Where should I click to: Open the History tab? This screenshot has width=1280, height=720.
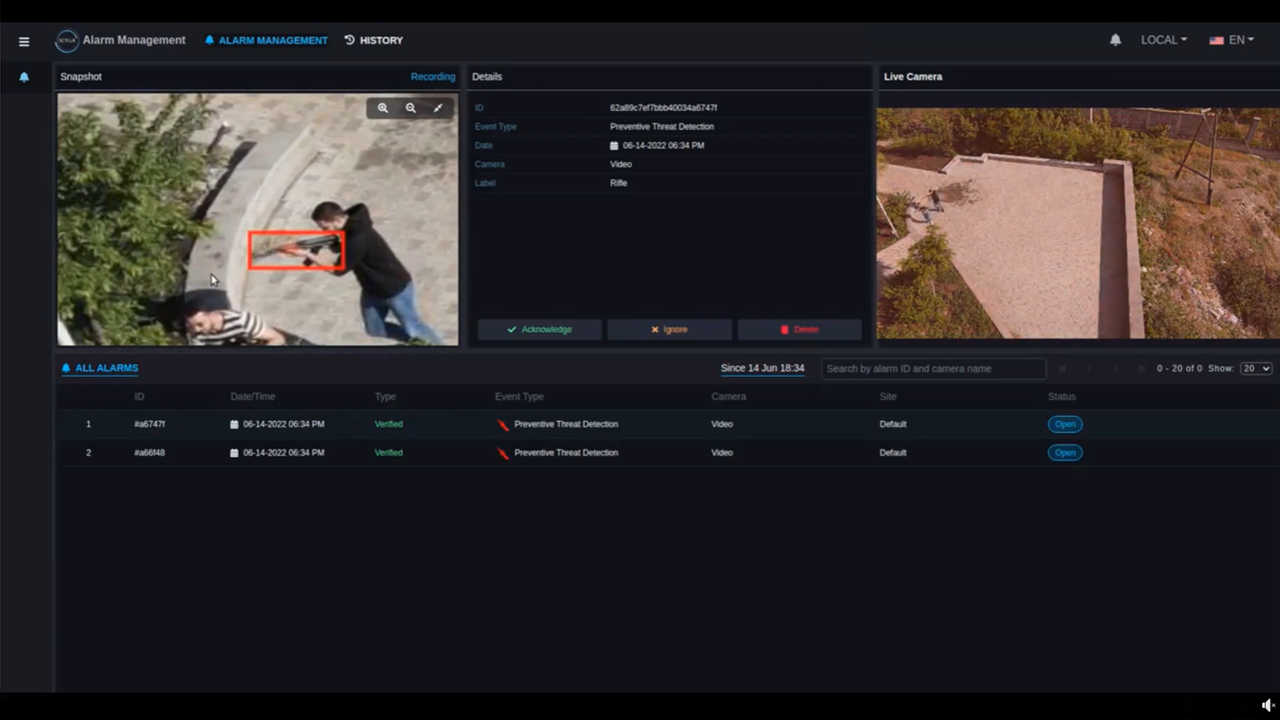coord(374,41)
